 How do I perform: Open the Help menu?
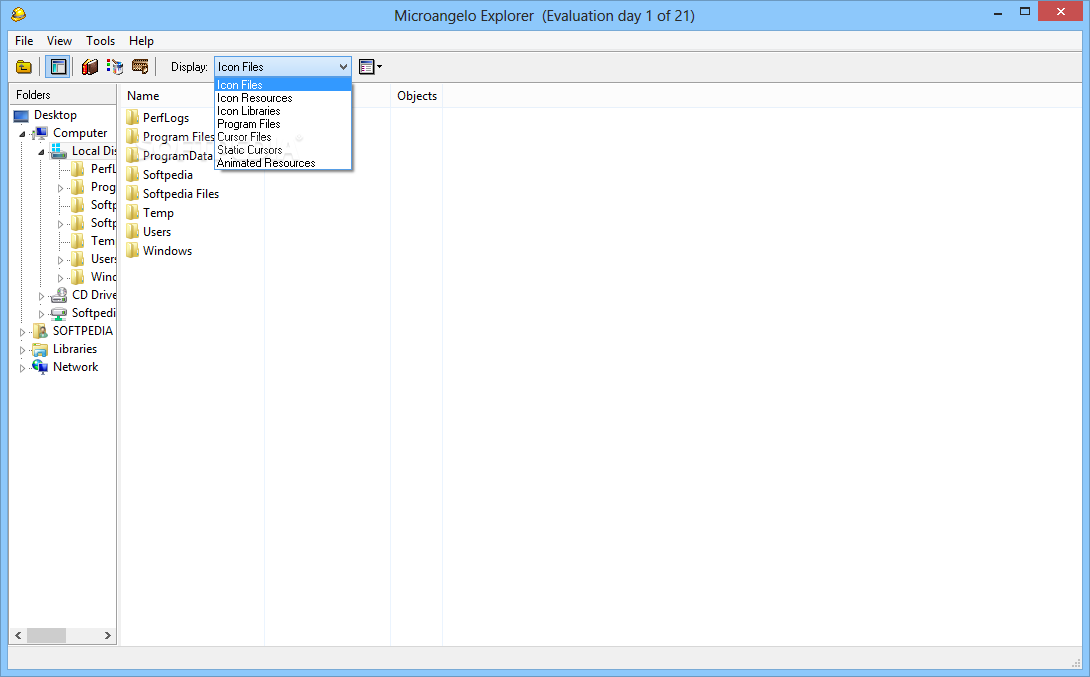[x=141, y=41]
